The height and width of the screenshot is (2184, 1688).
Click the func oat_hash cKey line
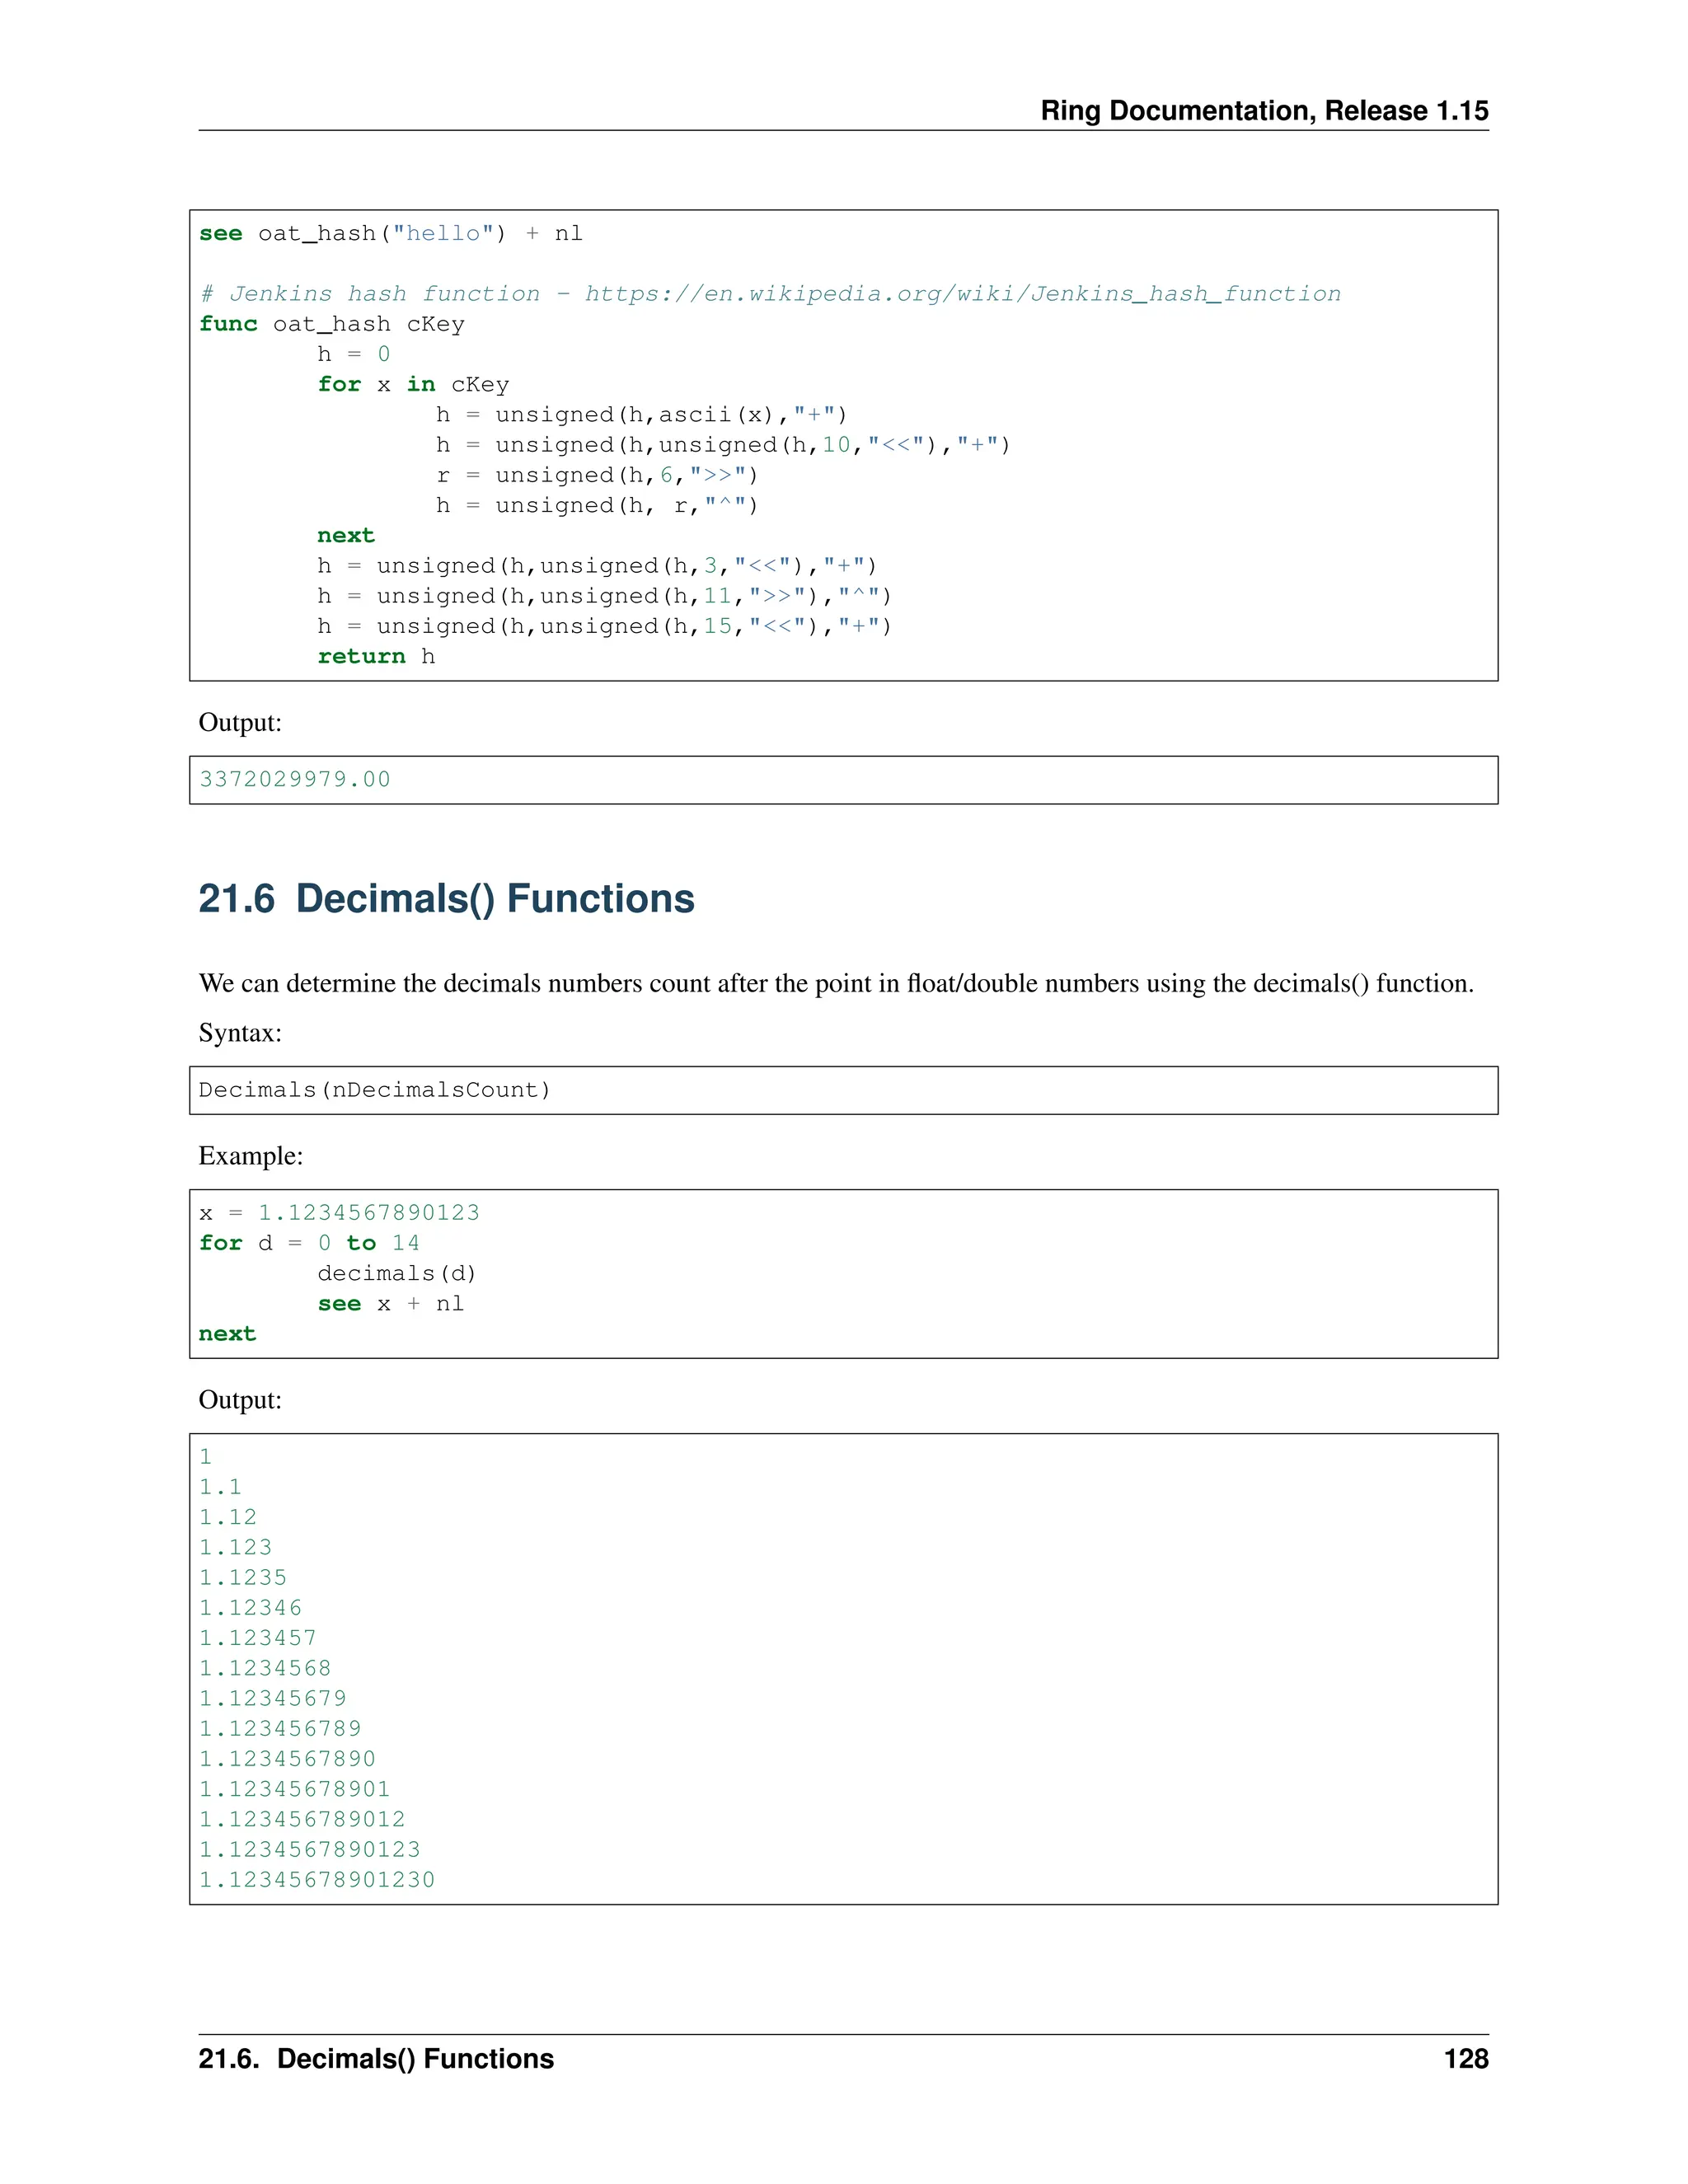tap(331, 324)
